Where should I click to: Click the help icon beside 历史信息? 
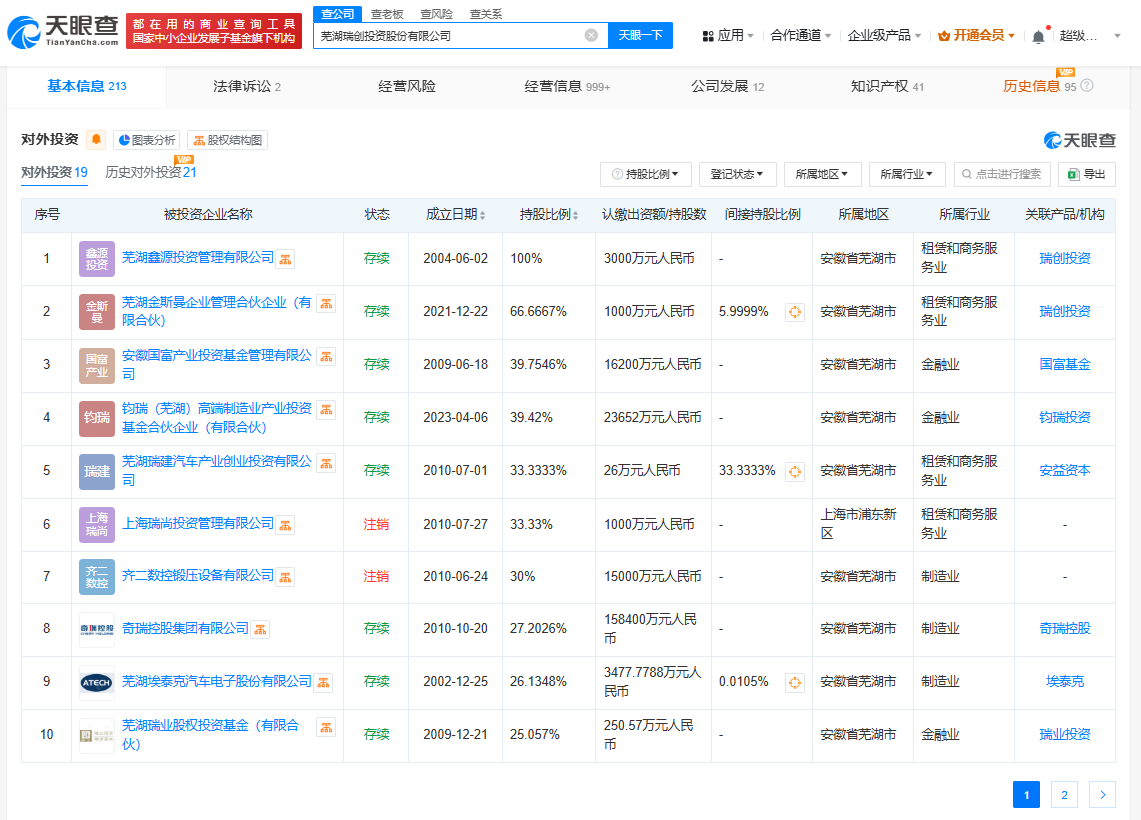coord(1087,86)
